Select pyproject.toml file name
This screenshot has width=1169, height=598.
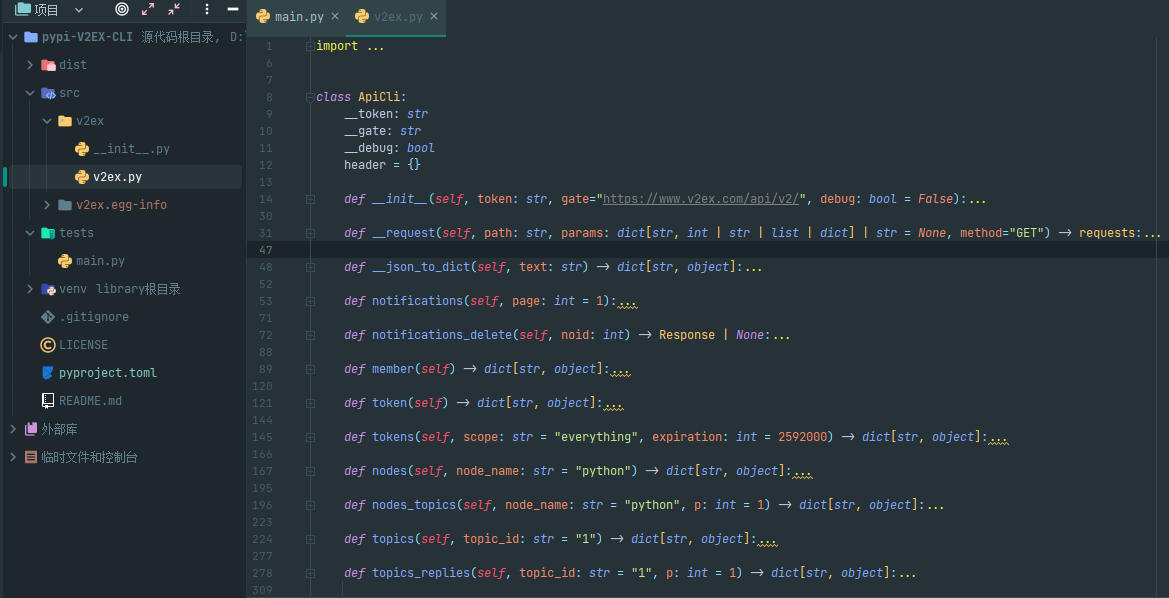tap(108, 373)
